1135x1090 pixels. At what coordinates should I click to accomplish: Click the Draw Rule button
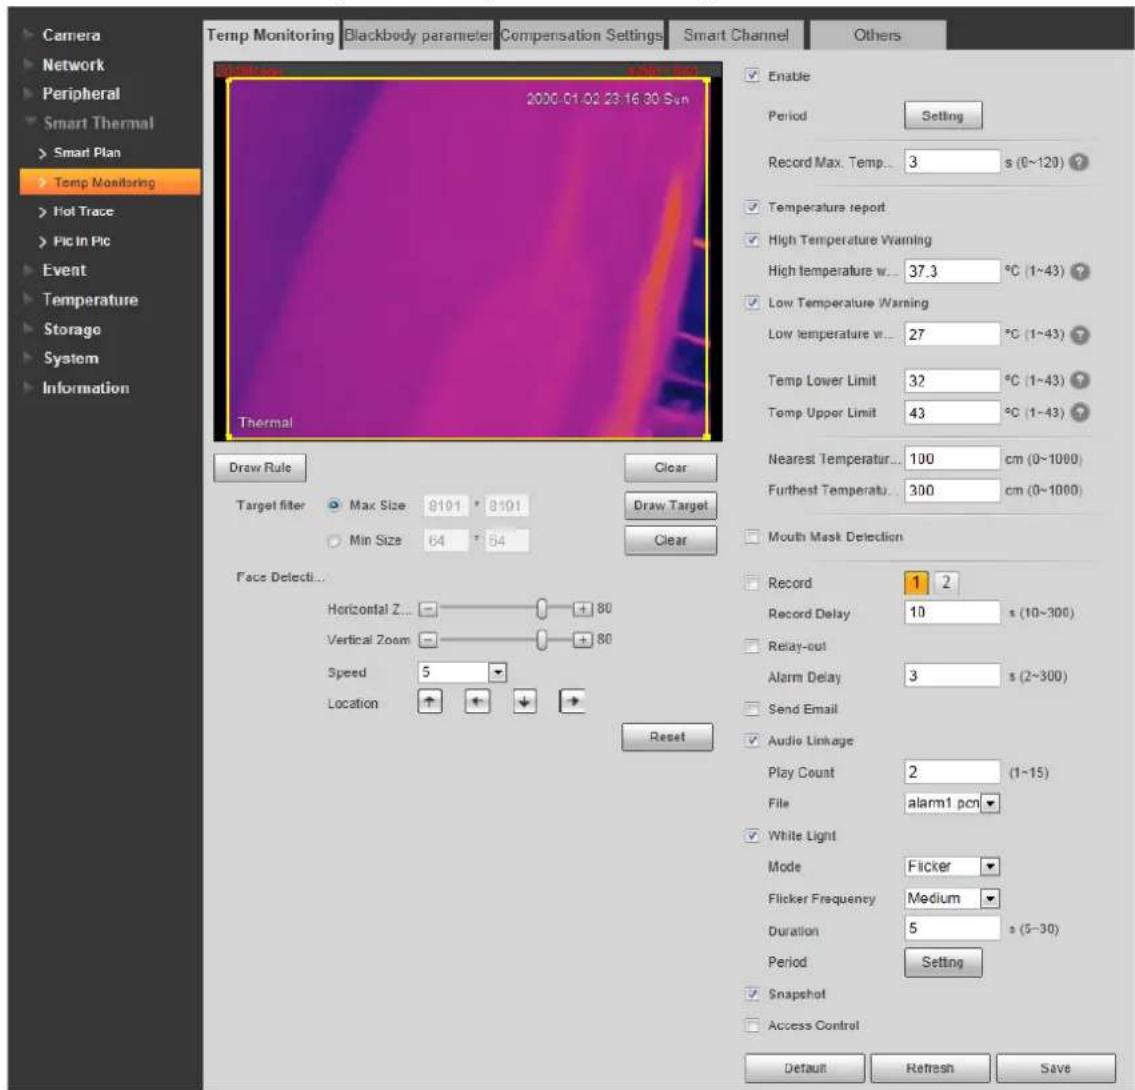point(260,468)
